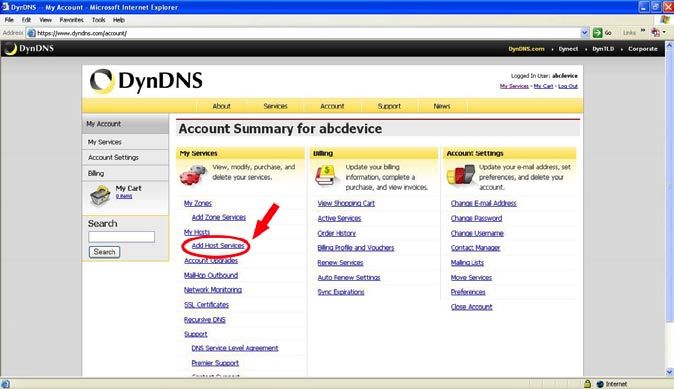The image size is (674, 389).
Task: Open the address bar dropdown arrow
Action: 584,33
